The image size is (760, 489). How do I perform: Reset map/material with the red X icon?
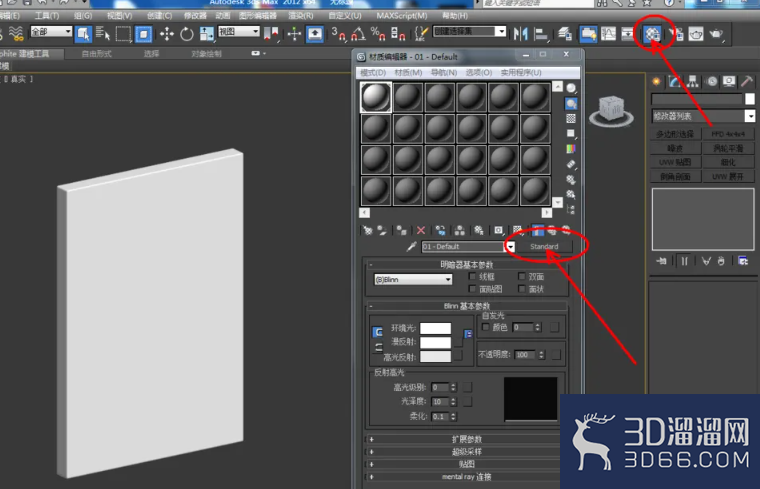click(x=421, y=231)
